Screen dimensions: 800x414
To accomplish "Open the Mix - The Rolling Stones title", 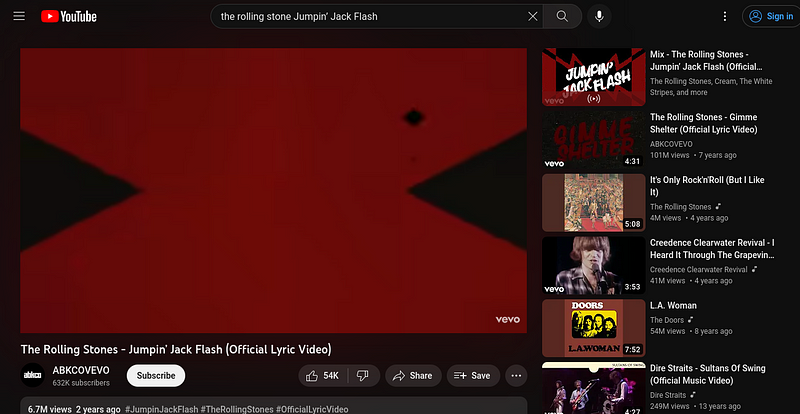I will (x=706, y=60).
